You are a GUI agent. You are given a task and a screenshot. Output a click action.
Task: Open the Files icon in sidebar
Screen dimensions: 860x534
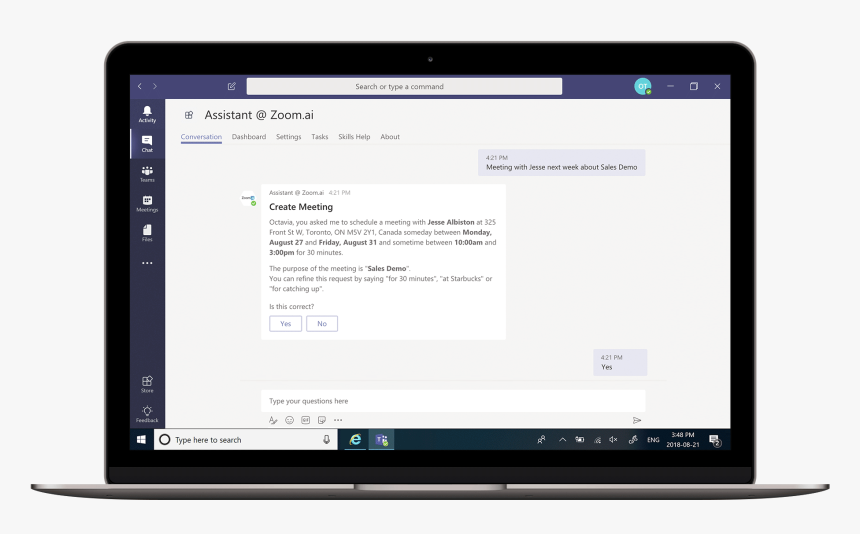pos(147,233)
